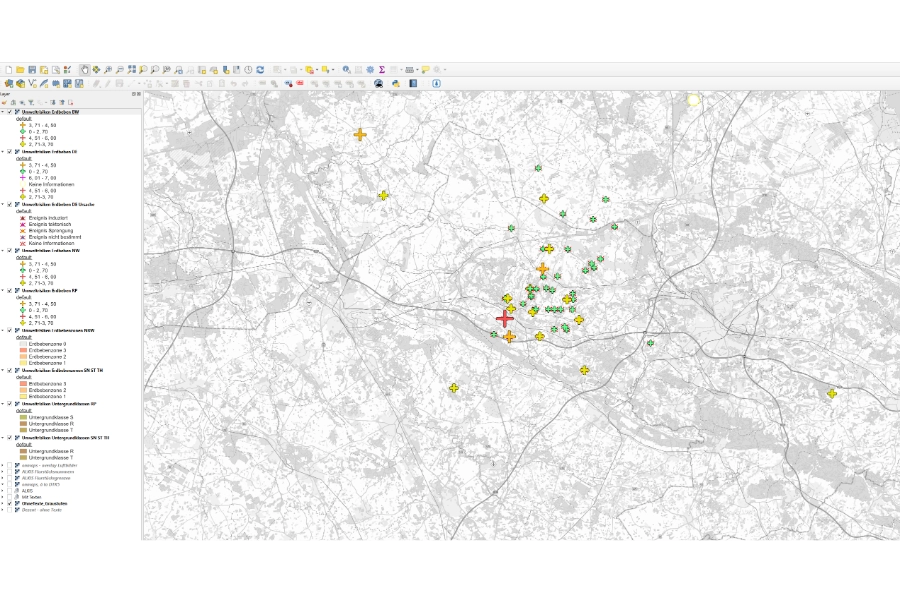Uncheck the Umweltrisiken Erdbeben BW layer
The width and height of the screenshot is (900, 600).
click(x=10, y=112)
